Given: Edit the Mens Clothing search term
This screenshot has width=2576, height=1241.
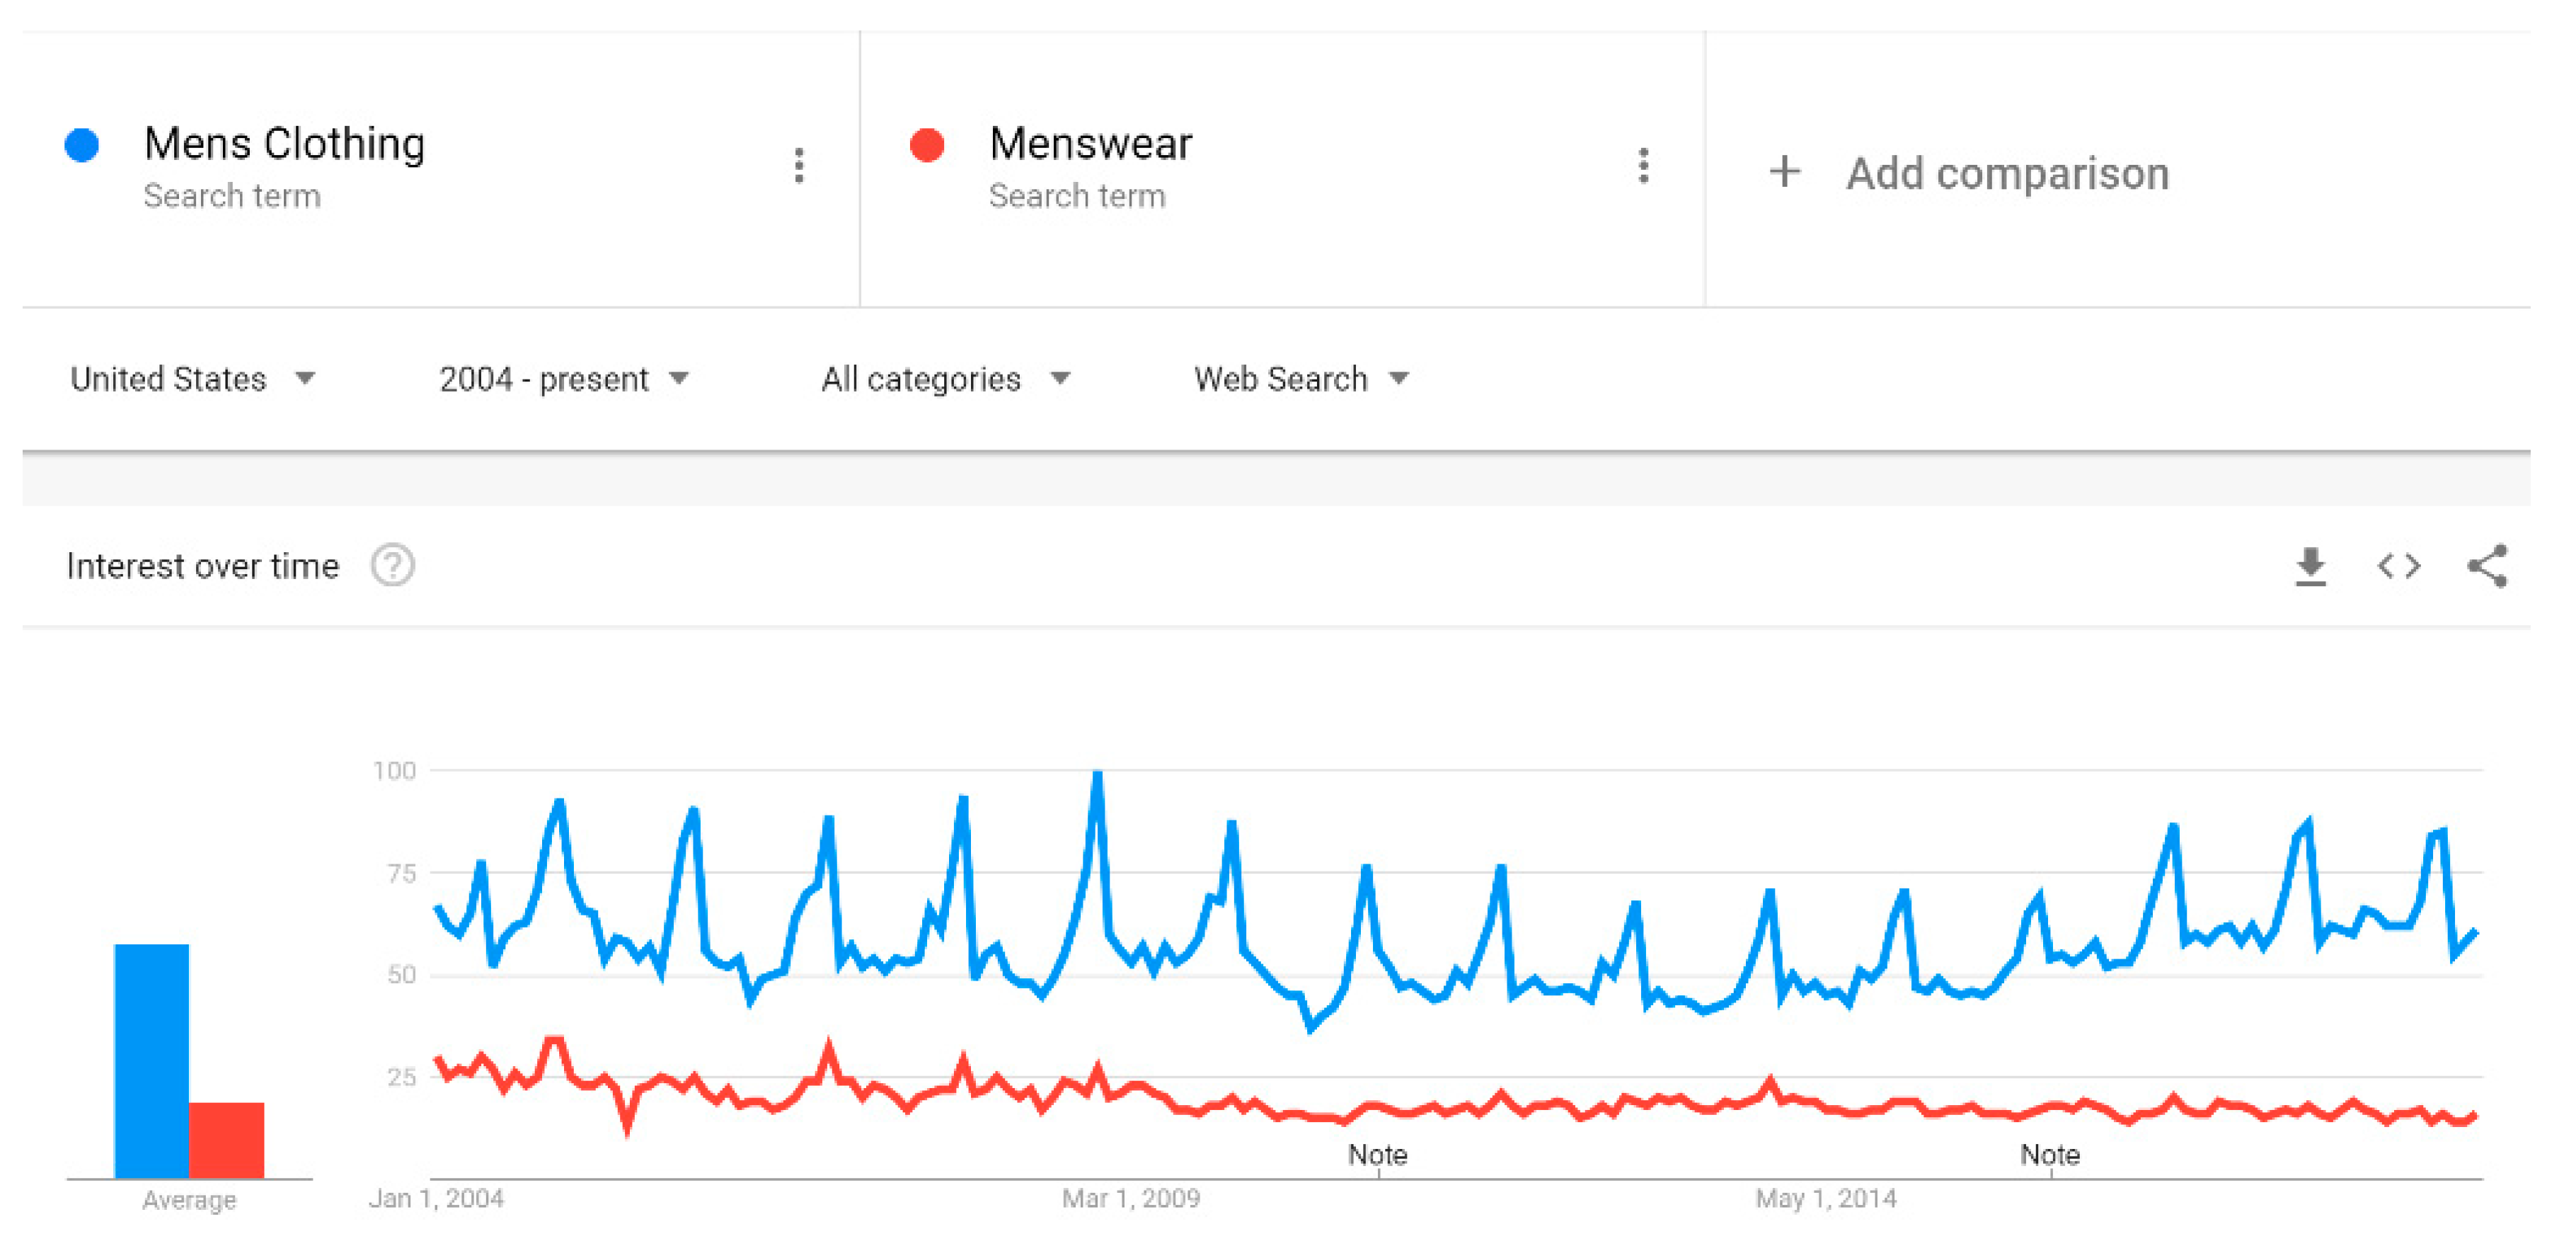Looking at the screenshot, I should pyautogui.click(x=285, y=145).
